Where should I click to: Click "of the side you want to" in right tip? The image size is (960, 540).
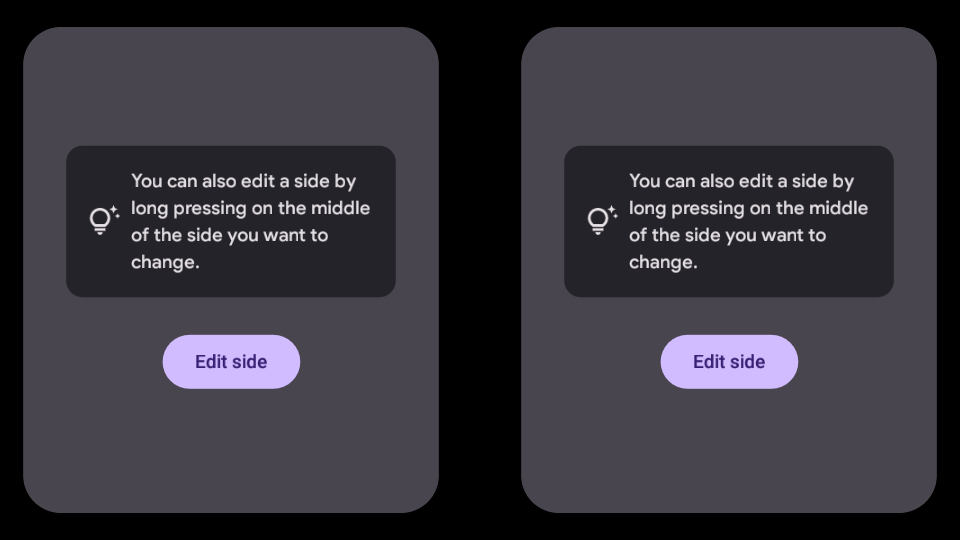point(727,235)
